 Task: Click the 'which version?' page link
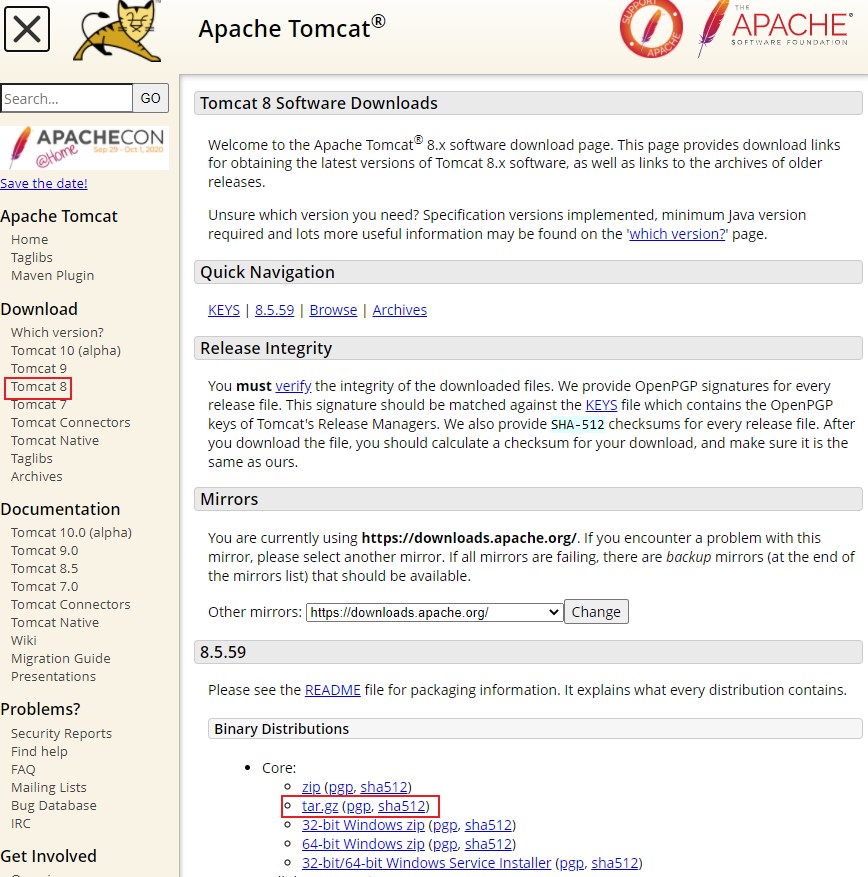(x=677, y=234)
